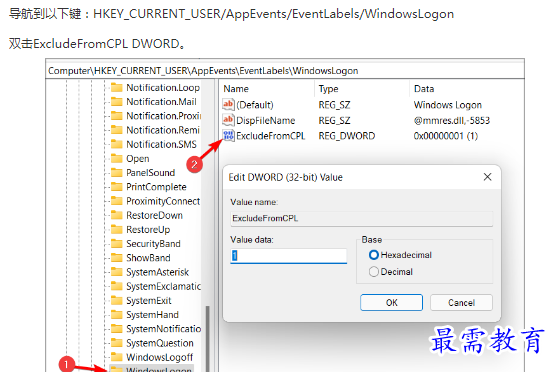553x372 pixels.
Task: Click the SystemExclamation folder icon
Action: (116, 286)
